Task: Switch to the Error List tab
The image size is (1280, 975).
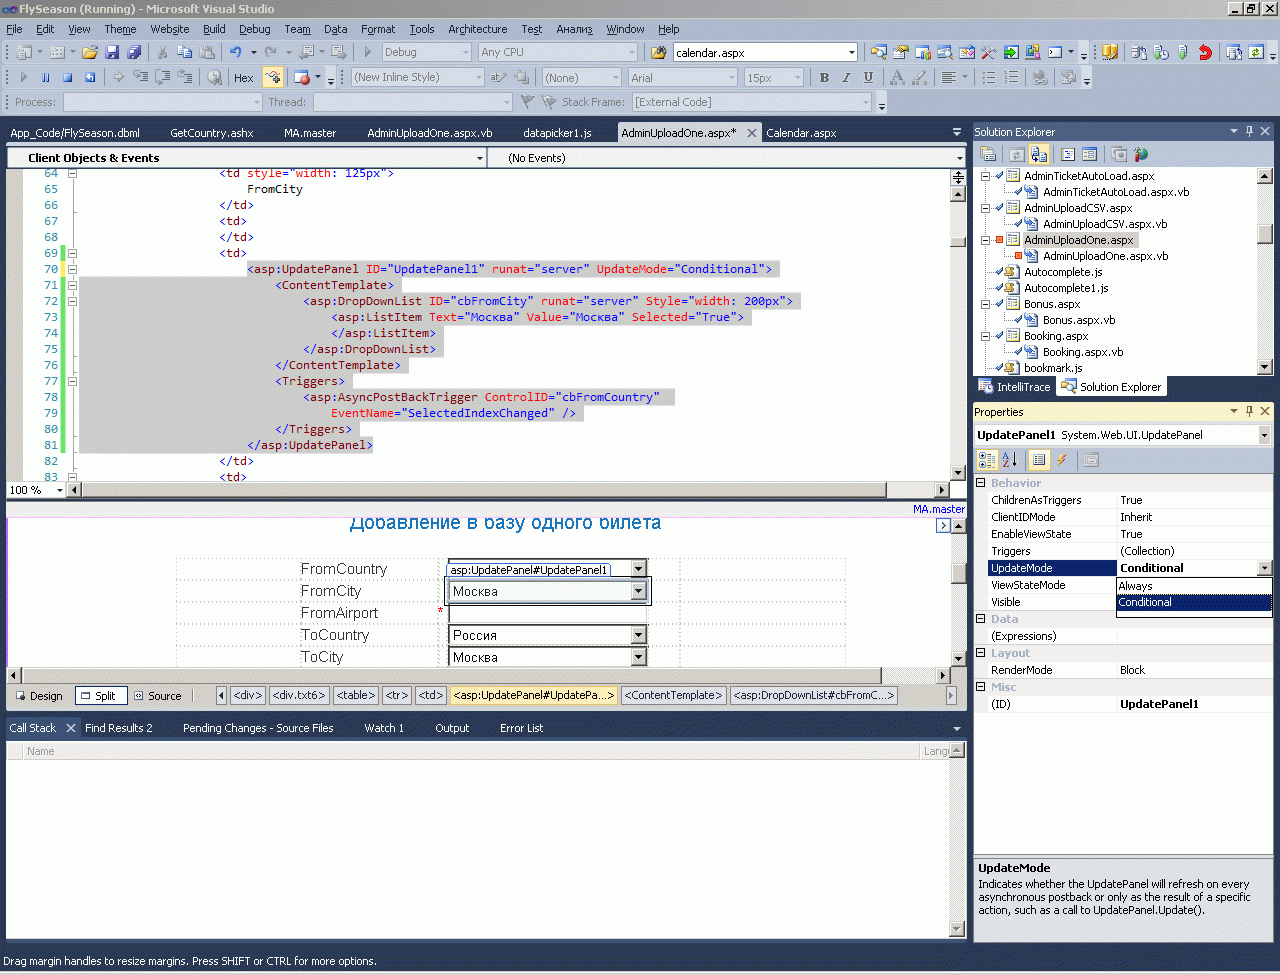Action: click(521, 728)
